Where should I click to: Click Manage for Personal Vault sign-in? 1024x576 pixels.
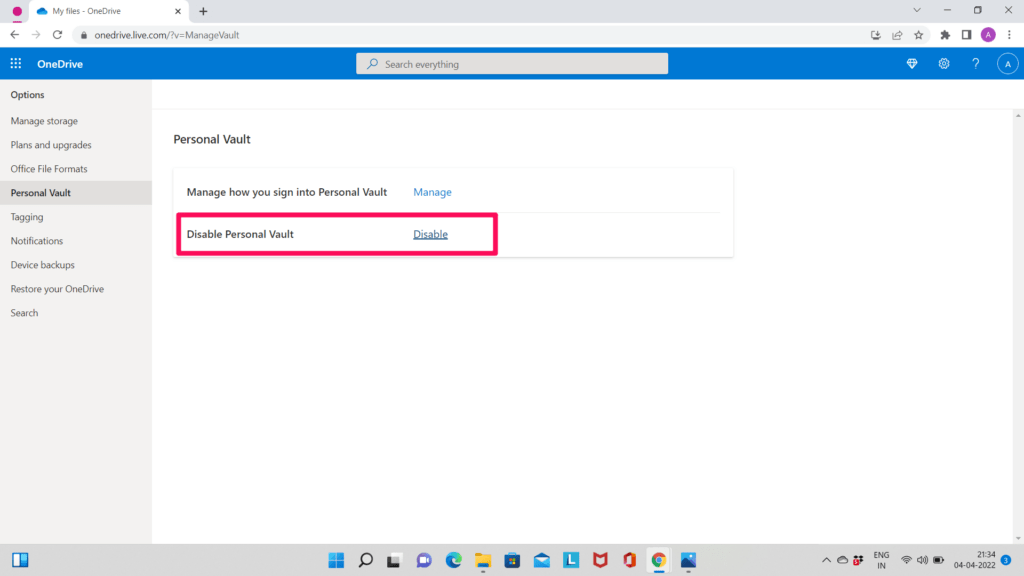point(432,192)
